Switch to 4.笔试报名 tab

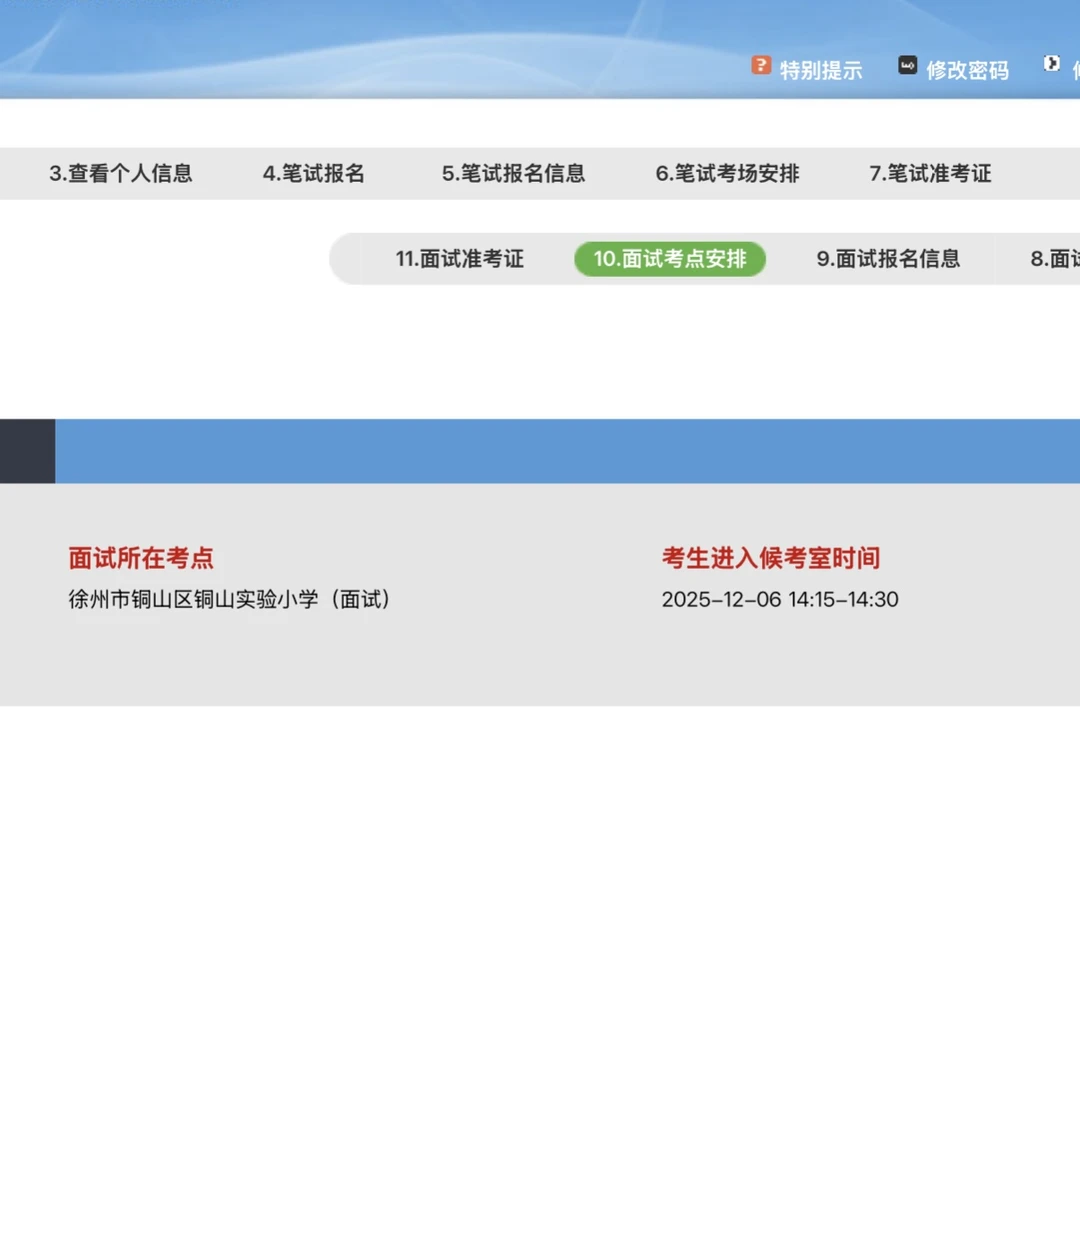[x=314, y=173]
